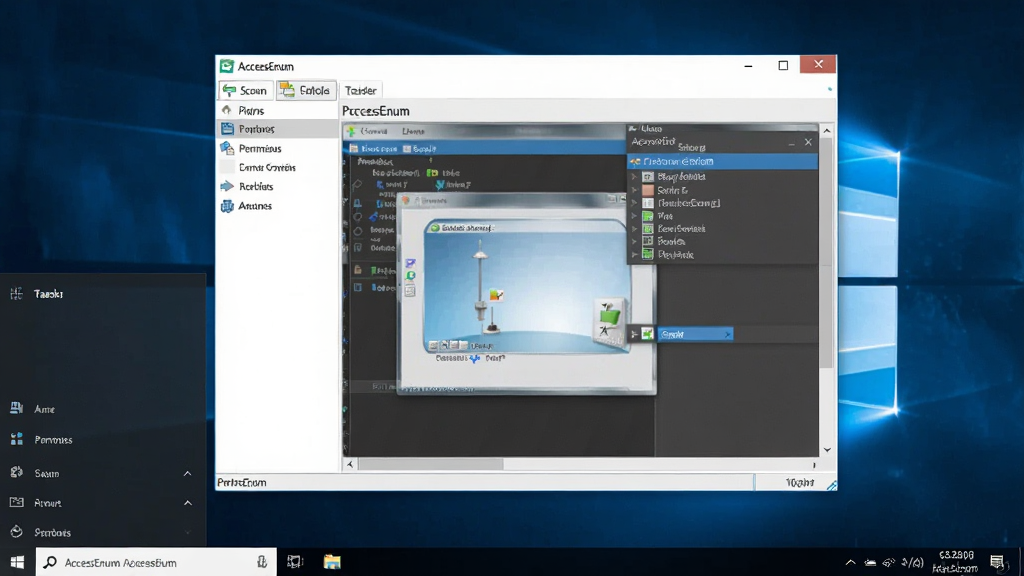Open Pervoues in the Start panel

point(53,440)
